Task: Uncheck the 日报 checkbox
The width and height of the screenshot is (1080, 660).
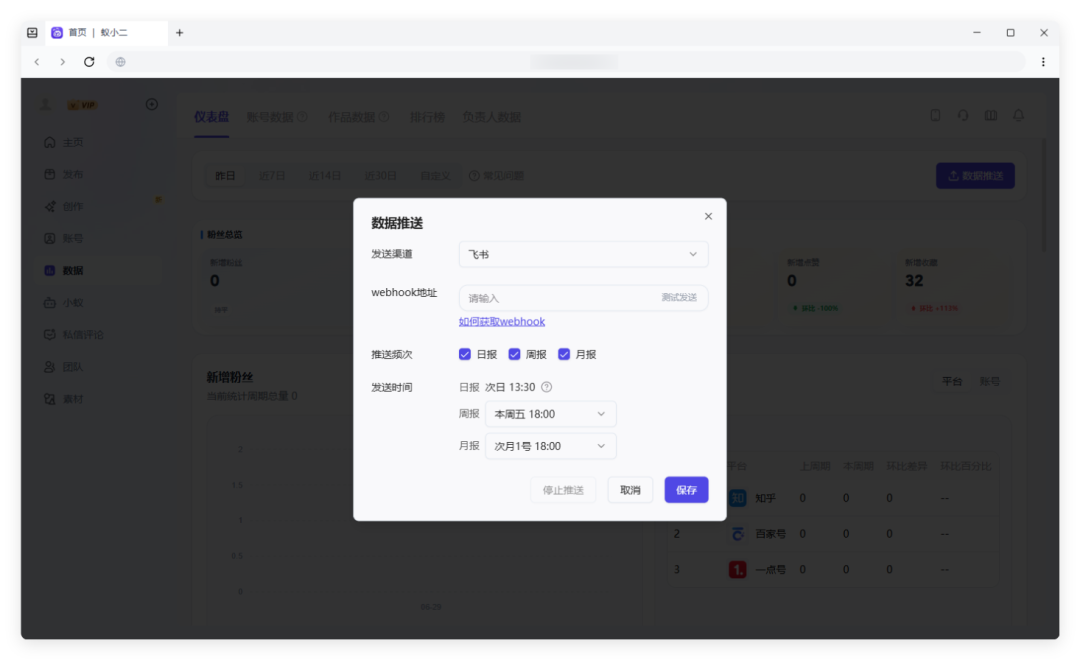Action: point(465,354)
